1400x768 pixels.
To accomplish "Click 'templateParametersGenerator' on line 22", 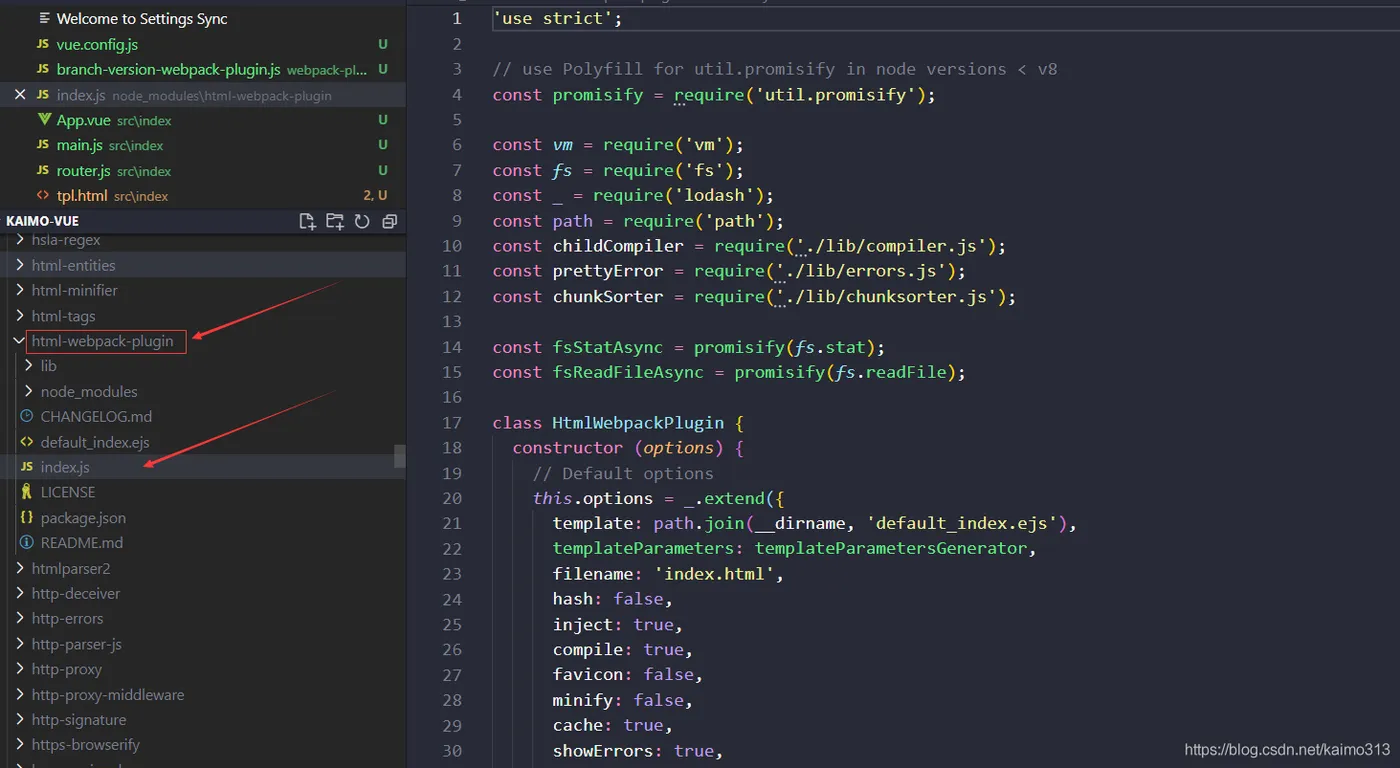I will click(891, 548).
